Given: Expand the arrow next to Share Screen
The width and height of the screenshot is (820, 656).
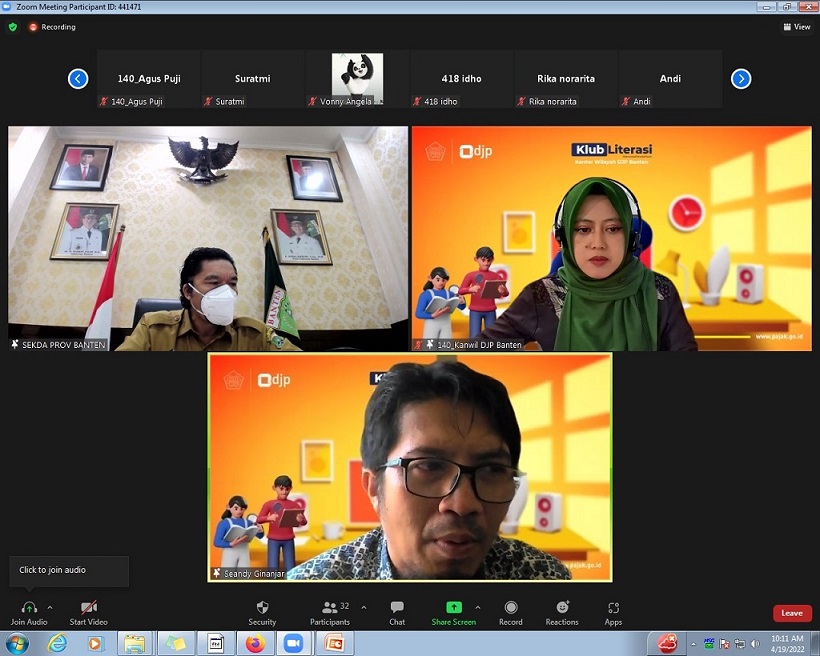Looking at the screenshot, I should point(478,607).
